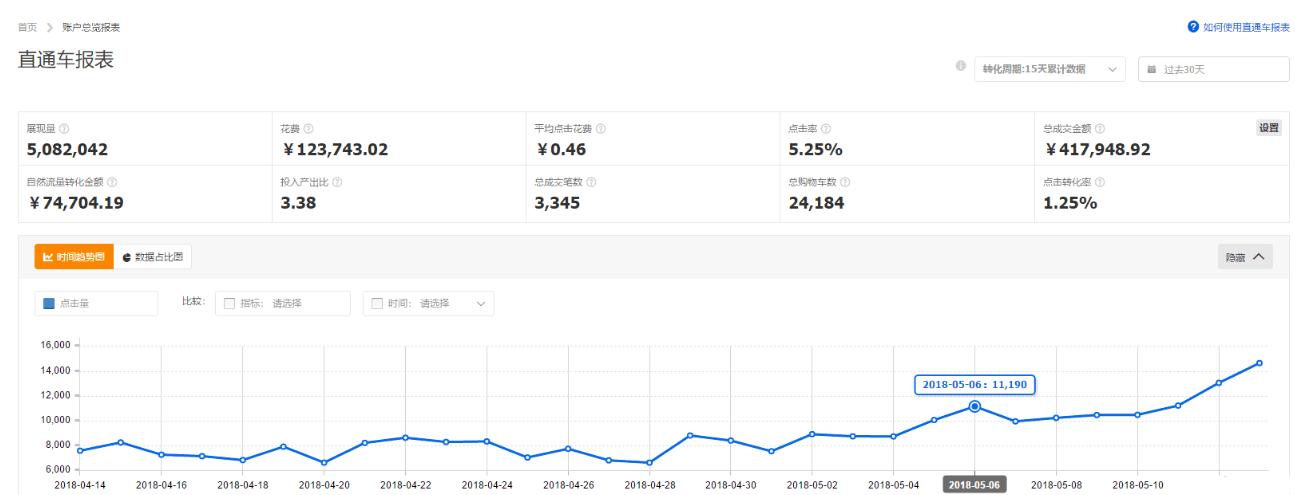The height and width of the screenshot is (495, 1295).
Task: Click the 总成交笔数 value 3,345
Action: tap(558, 203)
